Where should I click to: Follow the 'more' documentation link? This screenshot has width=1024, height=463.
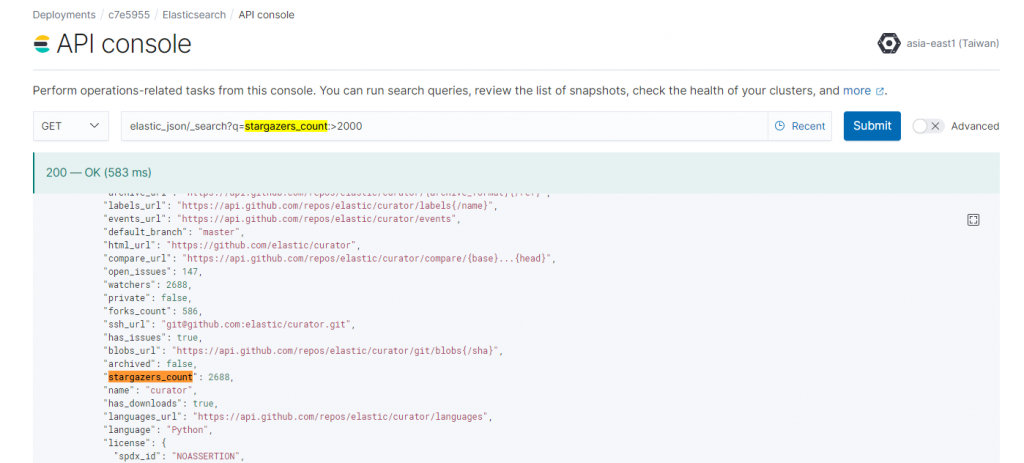tap(857, 91)
